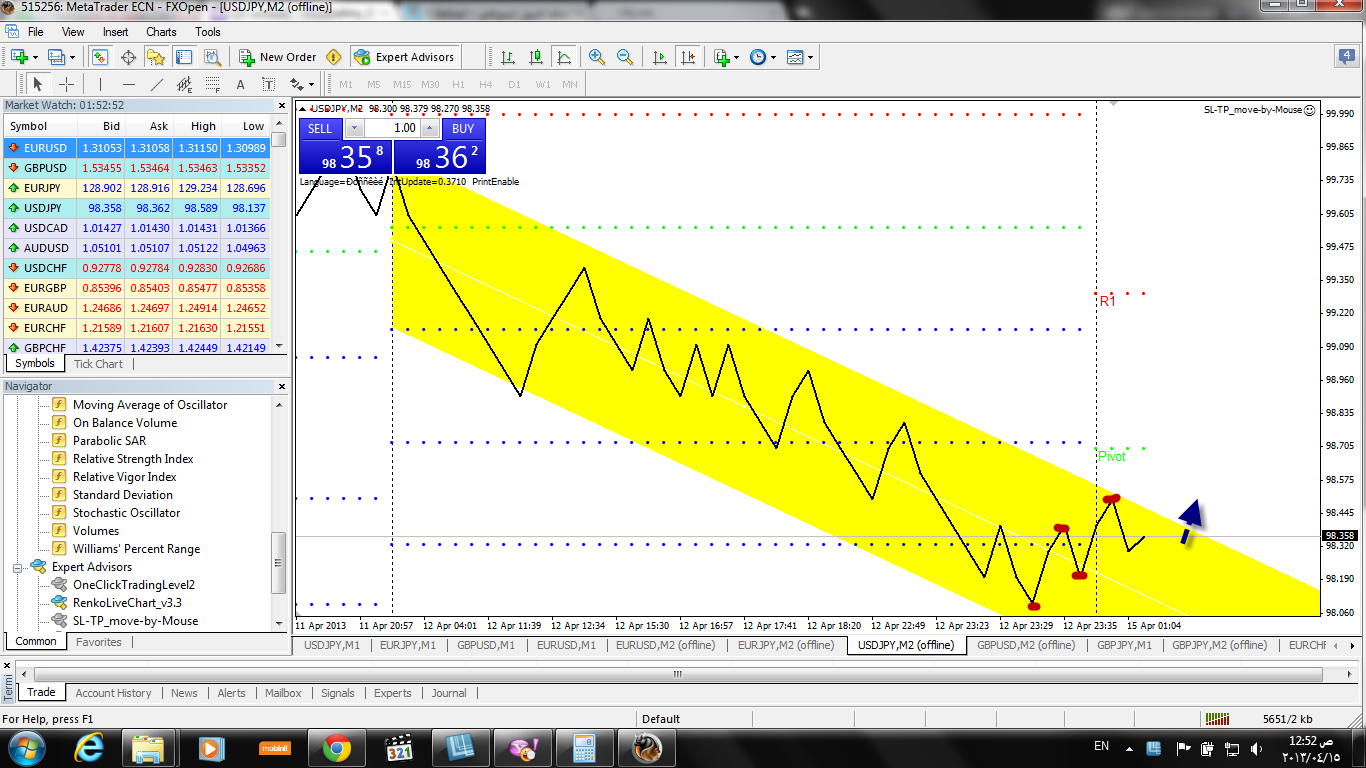Select the Crosshair tool
This screenshot has height=768, width=1366.
(66, 84)
